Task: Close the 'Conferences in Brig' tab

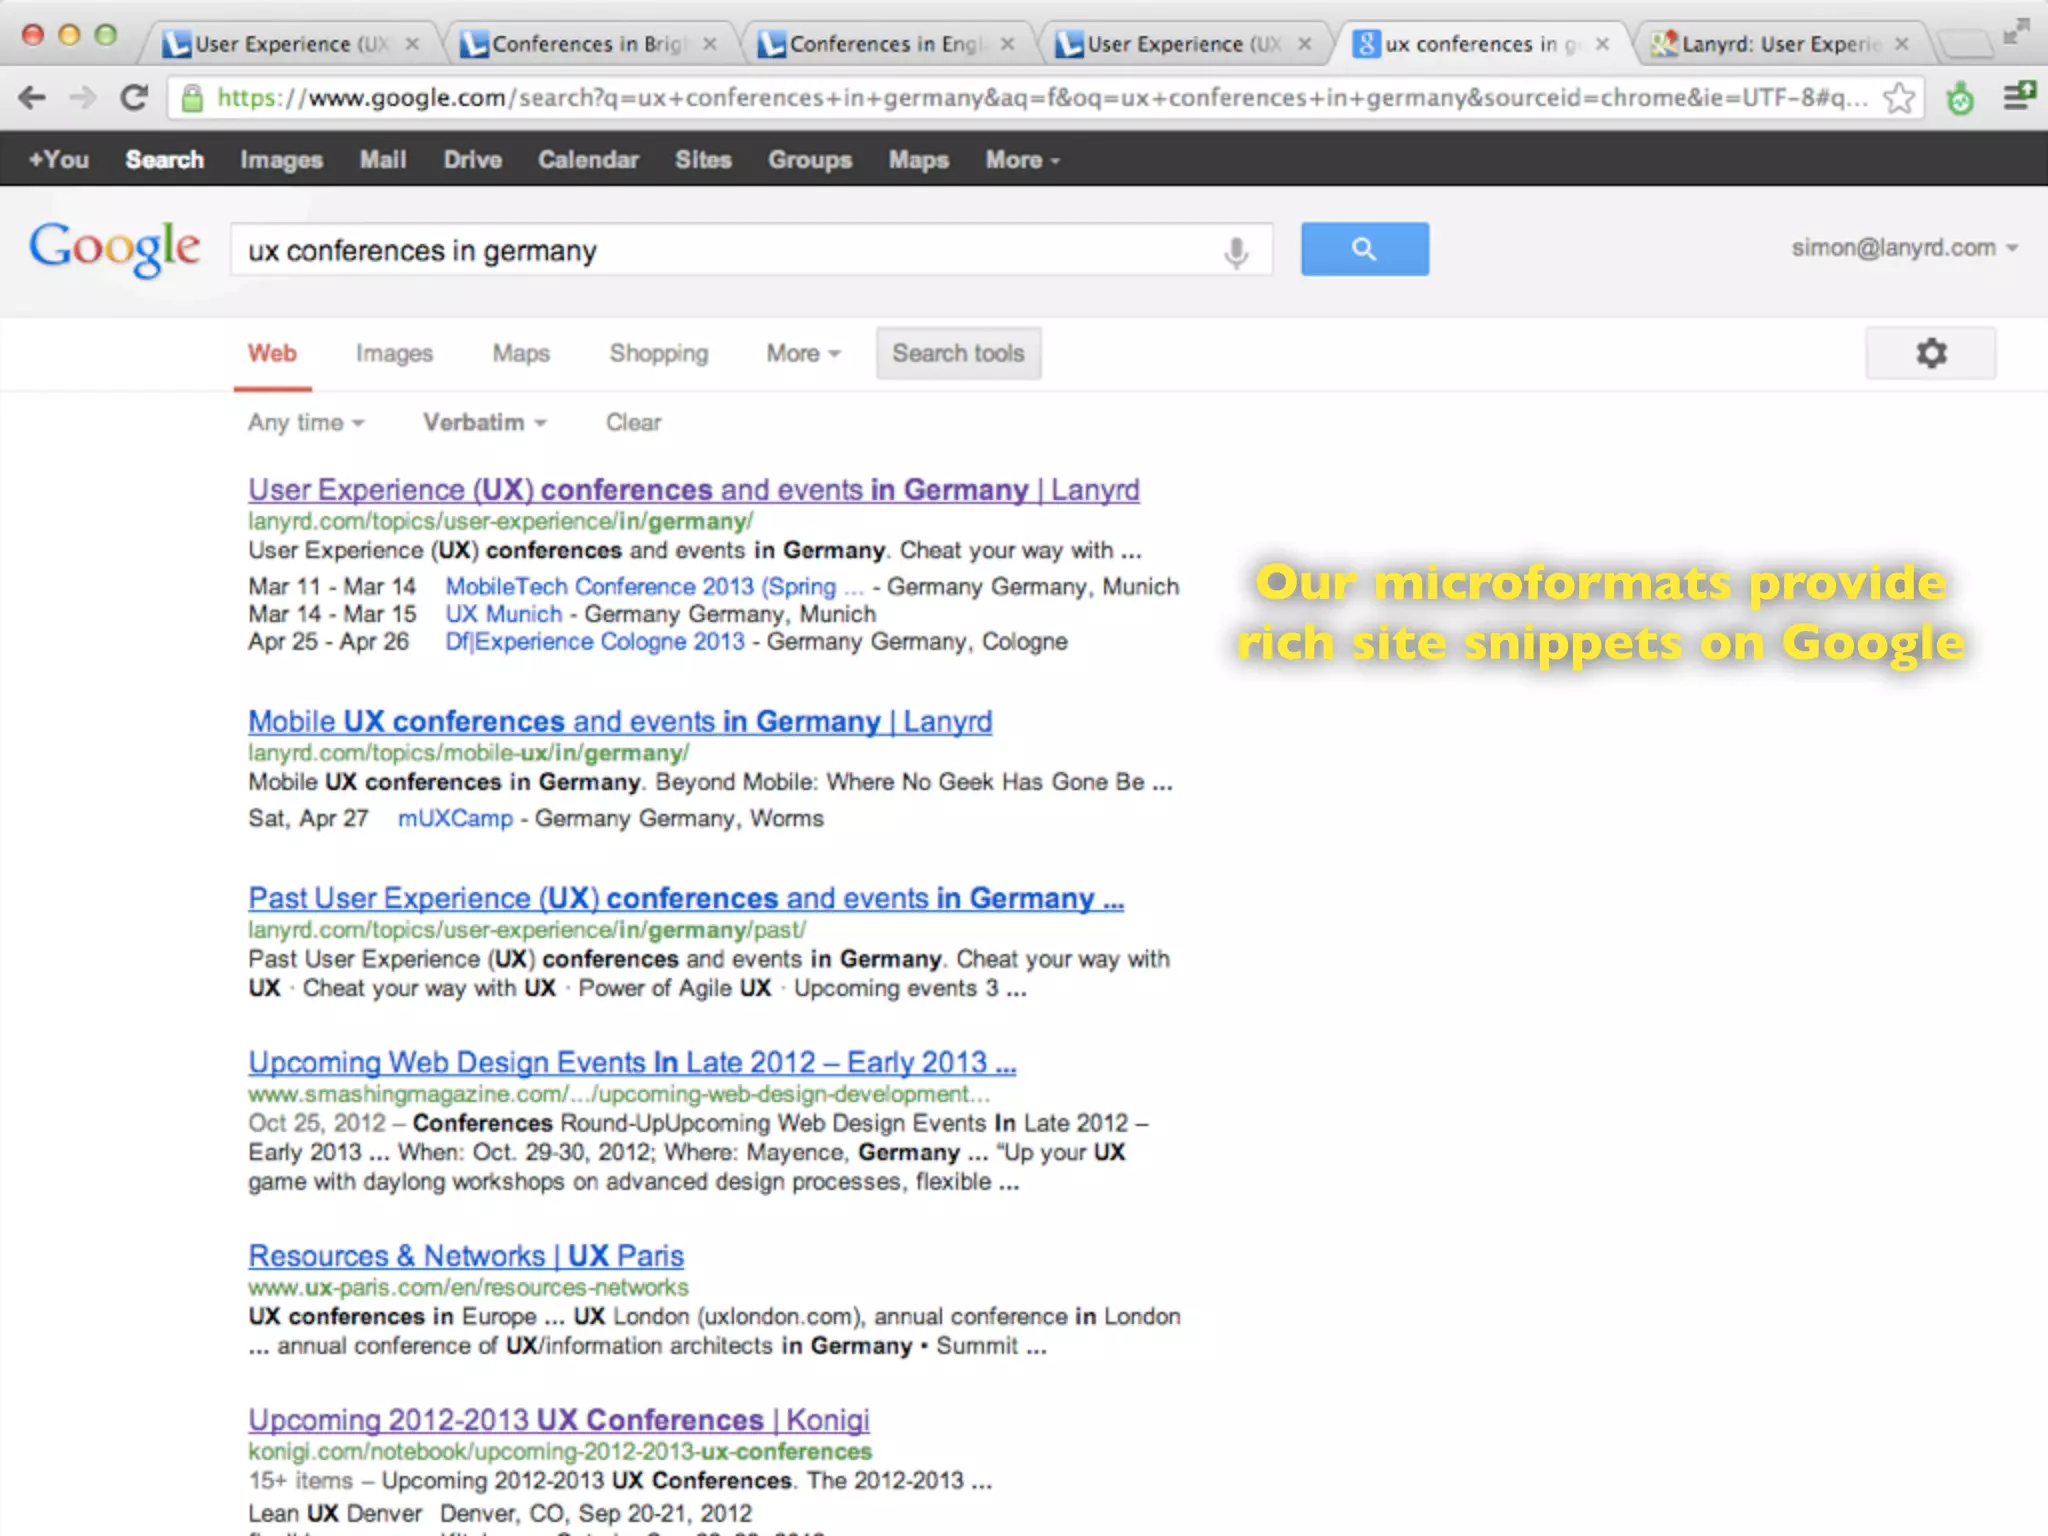Action: 709,44
